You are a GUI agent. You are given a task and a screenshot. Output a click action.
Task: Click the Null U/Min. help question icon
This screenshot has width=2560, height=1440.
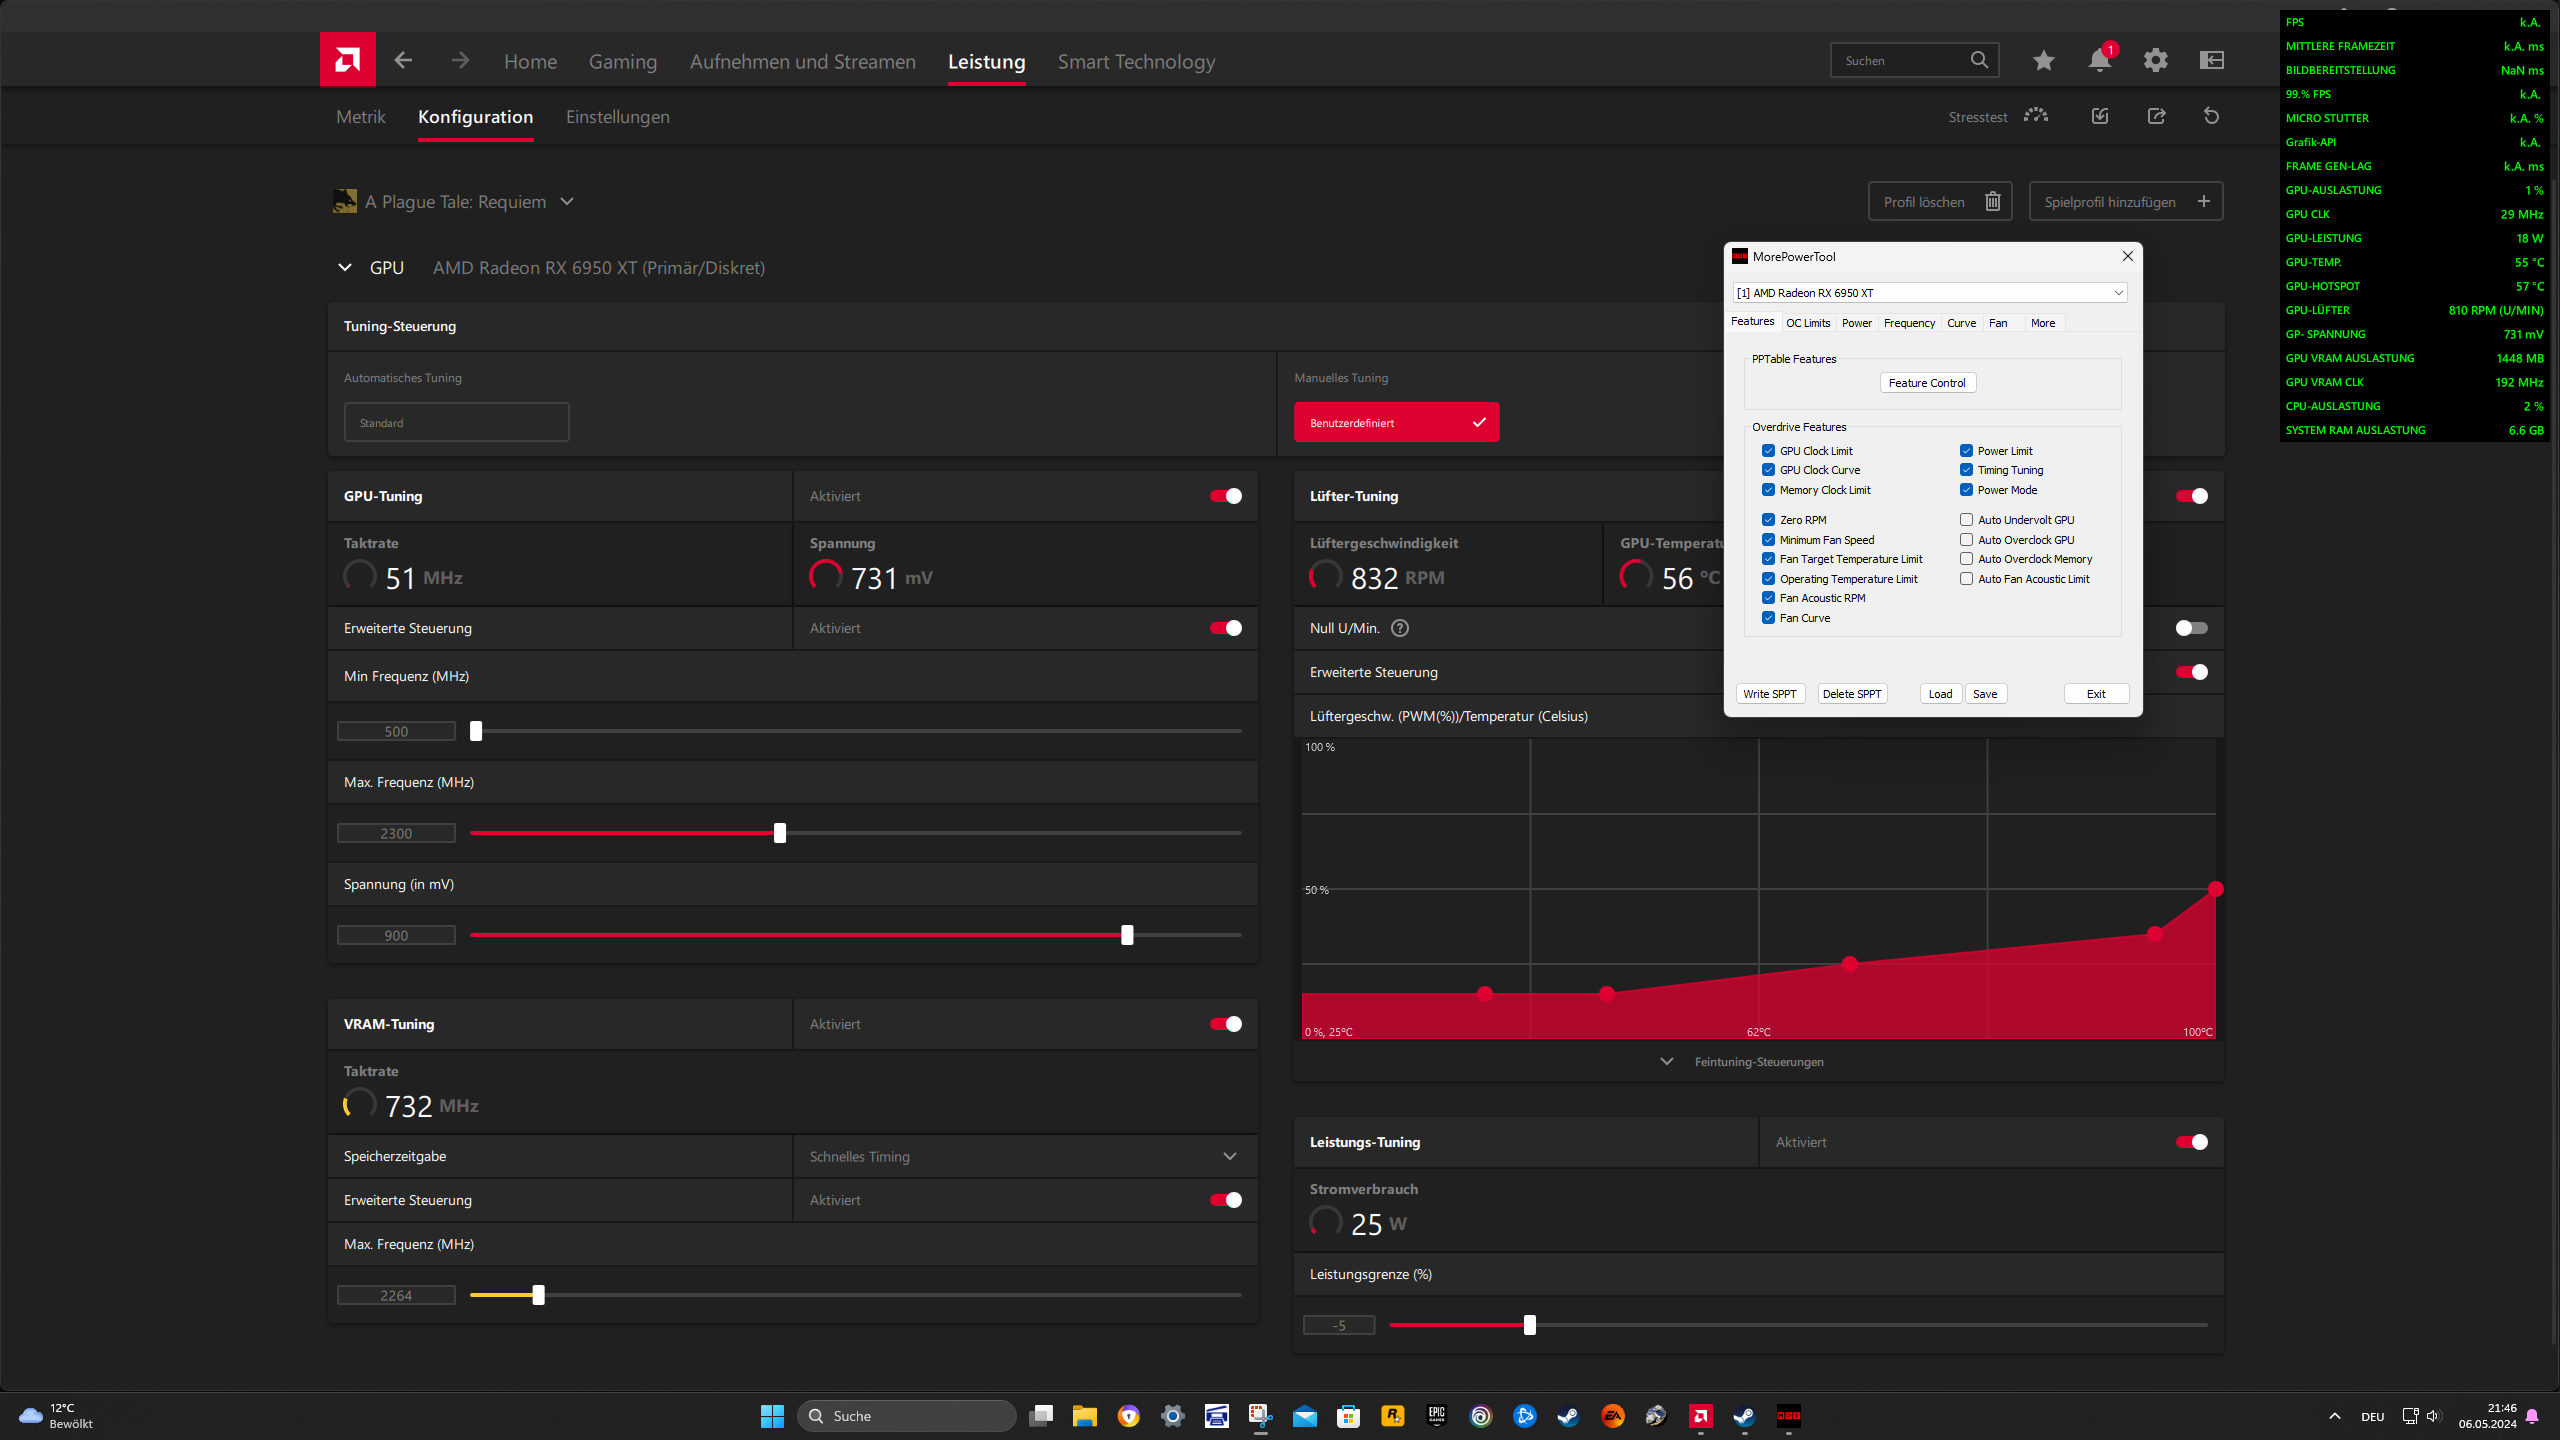coord(1400,628)
